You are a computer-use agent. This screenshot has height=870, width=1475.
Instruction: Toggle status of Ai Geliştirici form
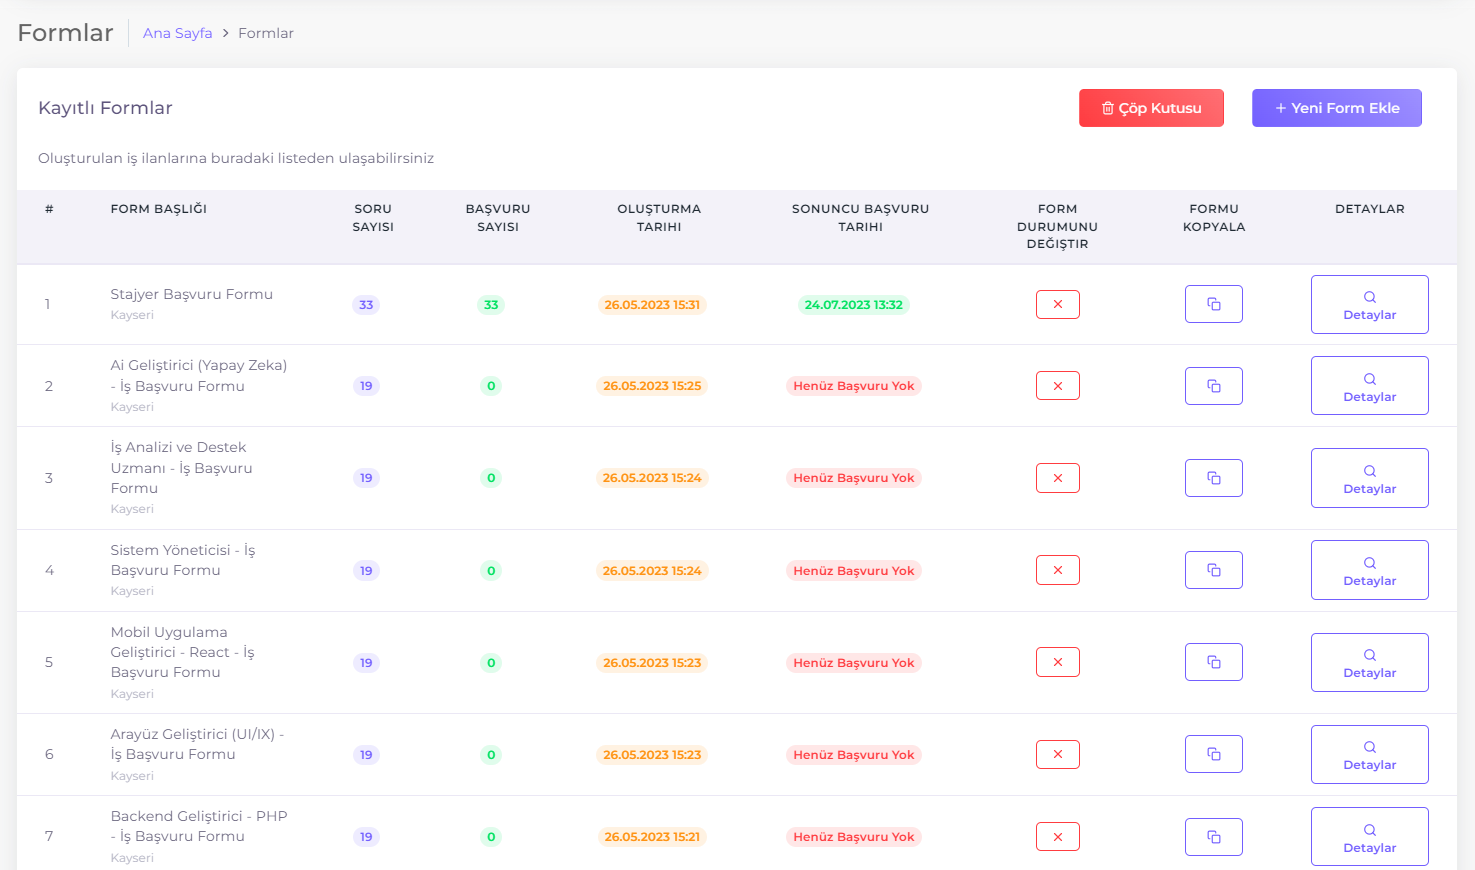(1057, 386)
